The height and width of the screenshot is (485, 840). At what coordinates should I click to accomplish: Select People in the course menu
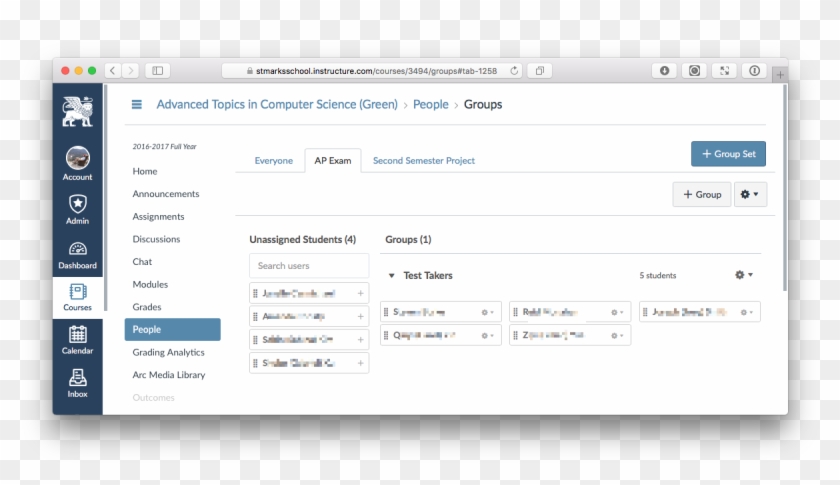[x=172, y=330]
